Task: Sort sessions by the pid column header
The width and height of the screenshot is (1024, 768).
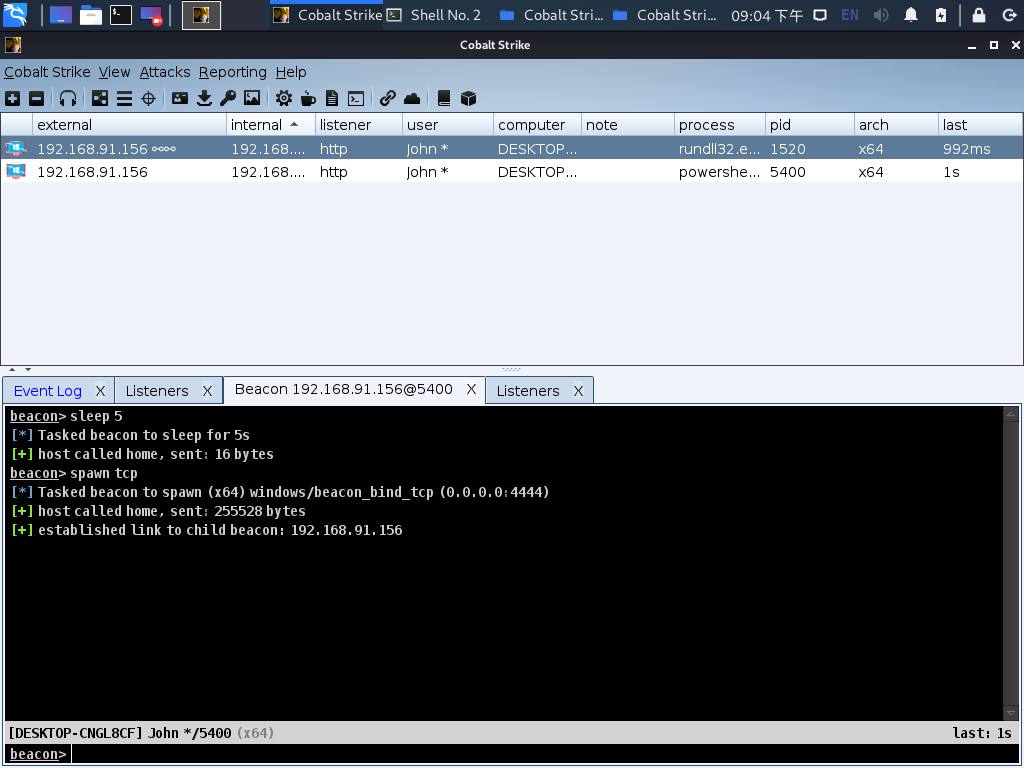Action: [780, 125]
